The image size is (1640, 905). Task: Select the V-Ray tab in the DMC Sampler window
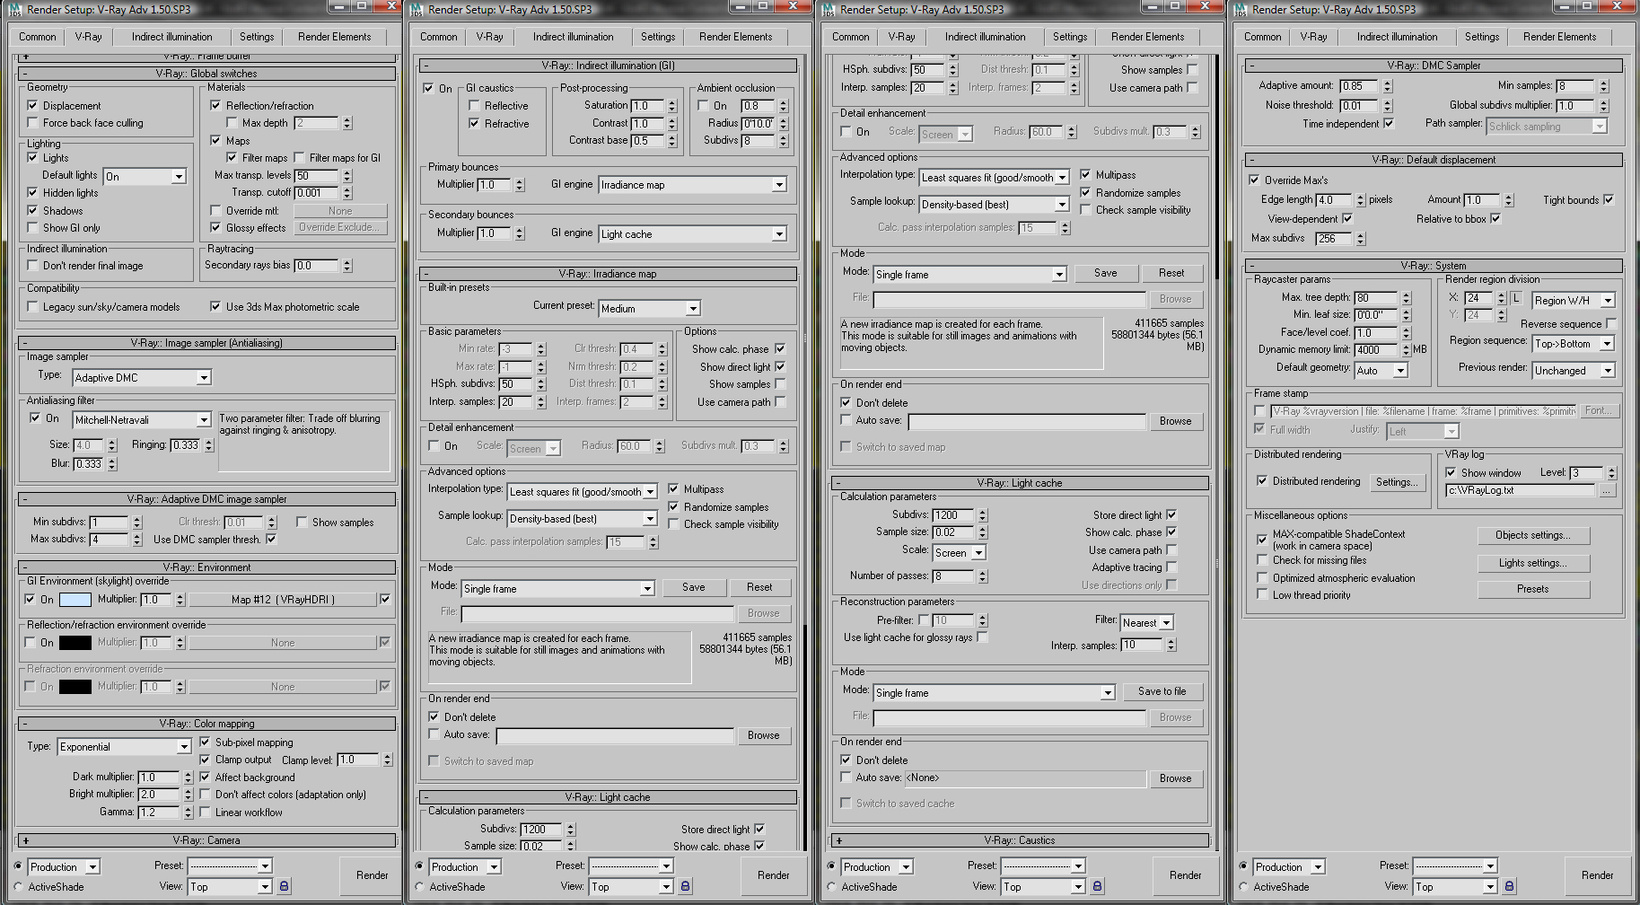[x=1314, y=37]
